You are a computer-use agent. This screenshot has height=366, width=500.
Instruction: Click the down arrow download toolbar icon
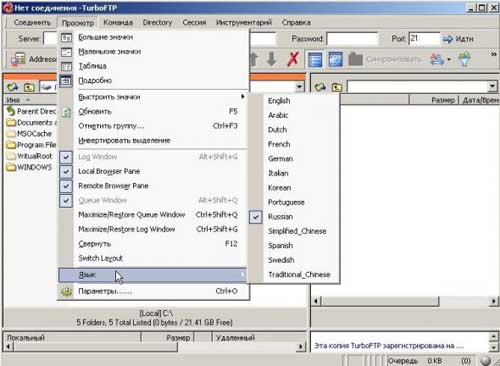272,59
